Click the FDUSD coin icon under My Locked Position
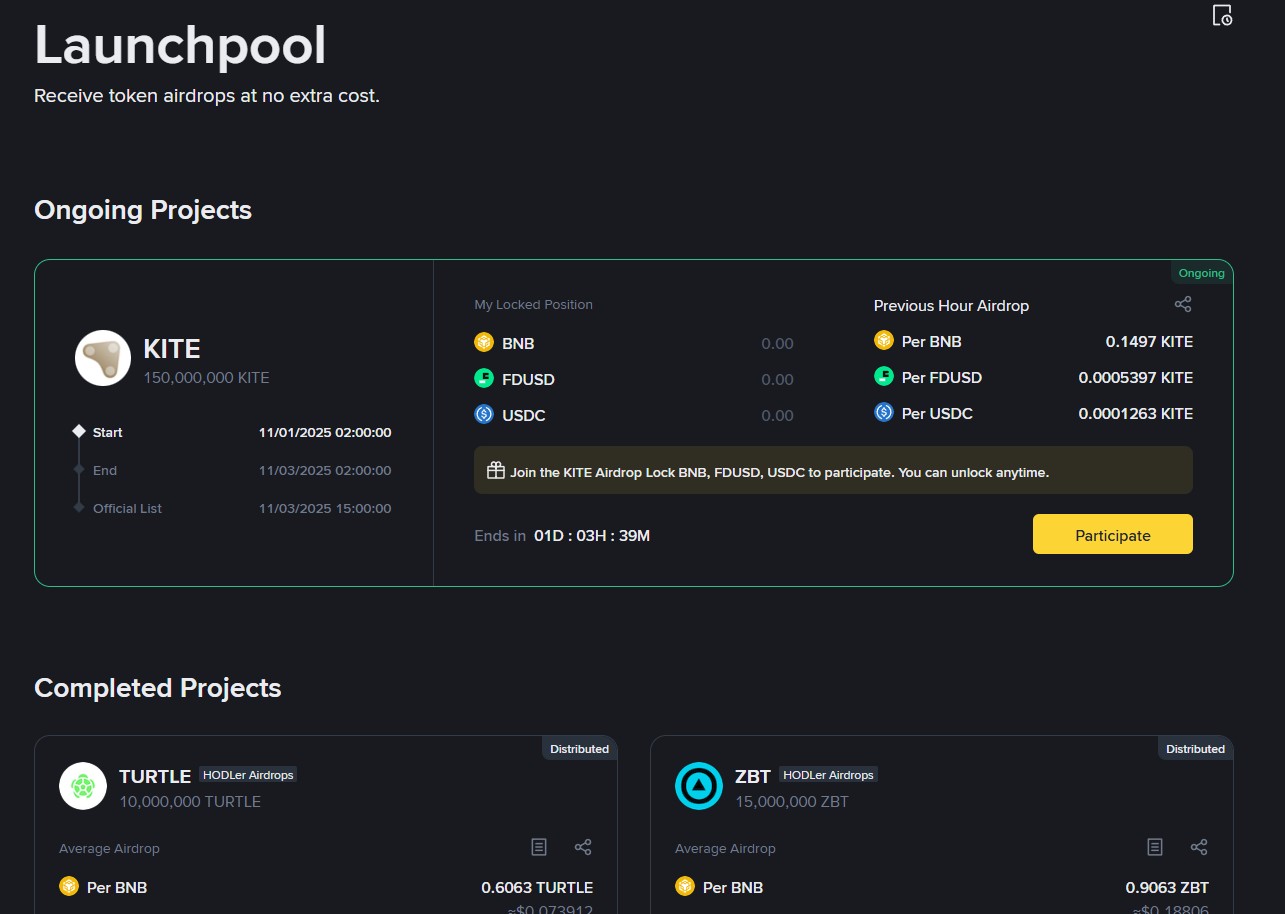The image size is (1285, 914). 484,379
